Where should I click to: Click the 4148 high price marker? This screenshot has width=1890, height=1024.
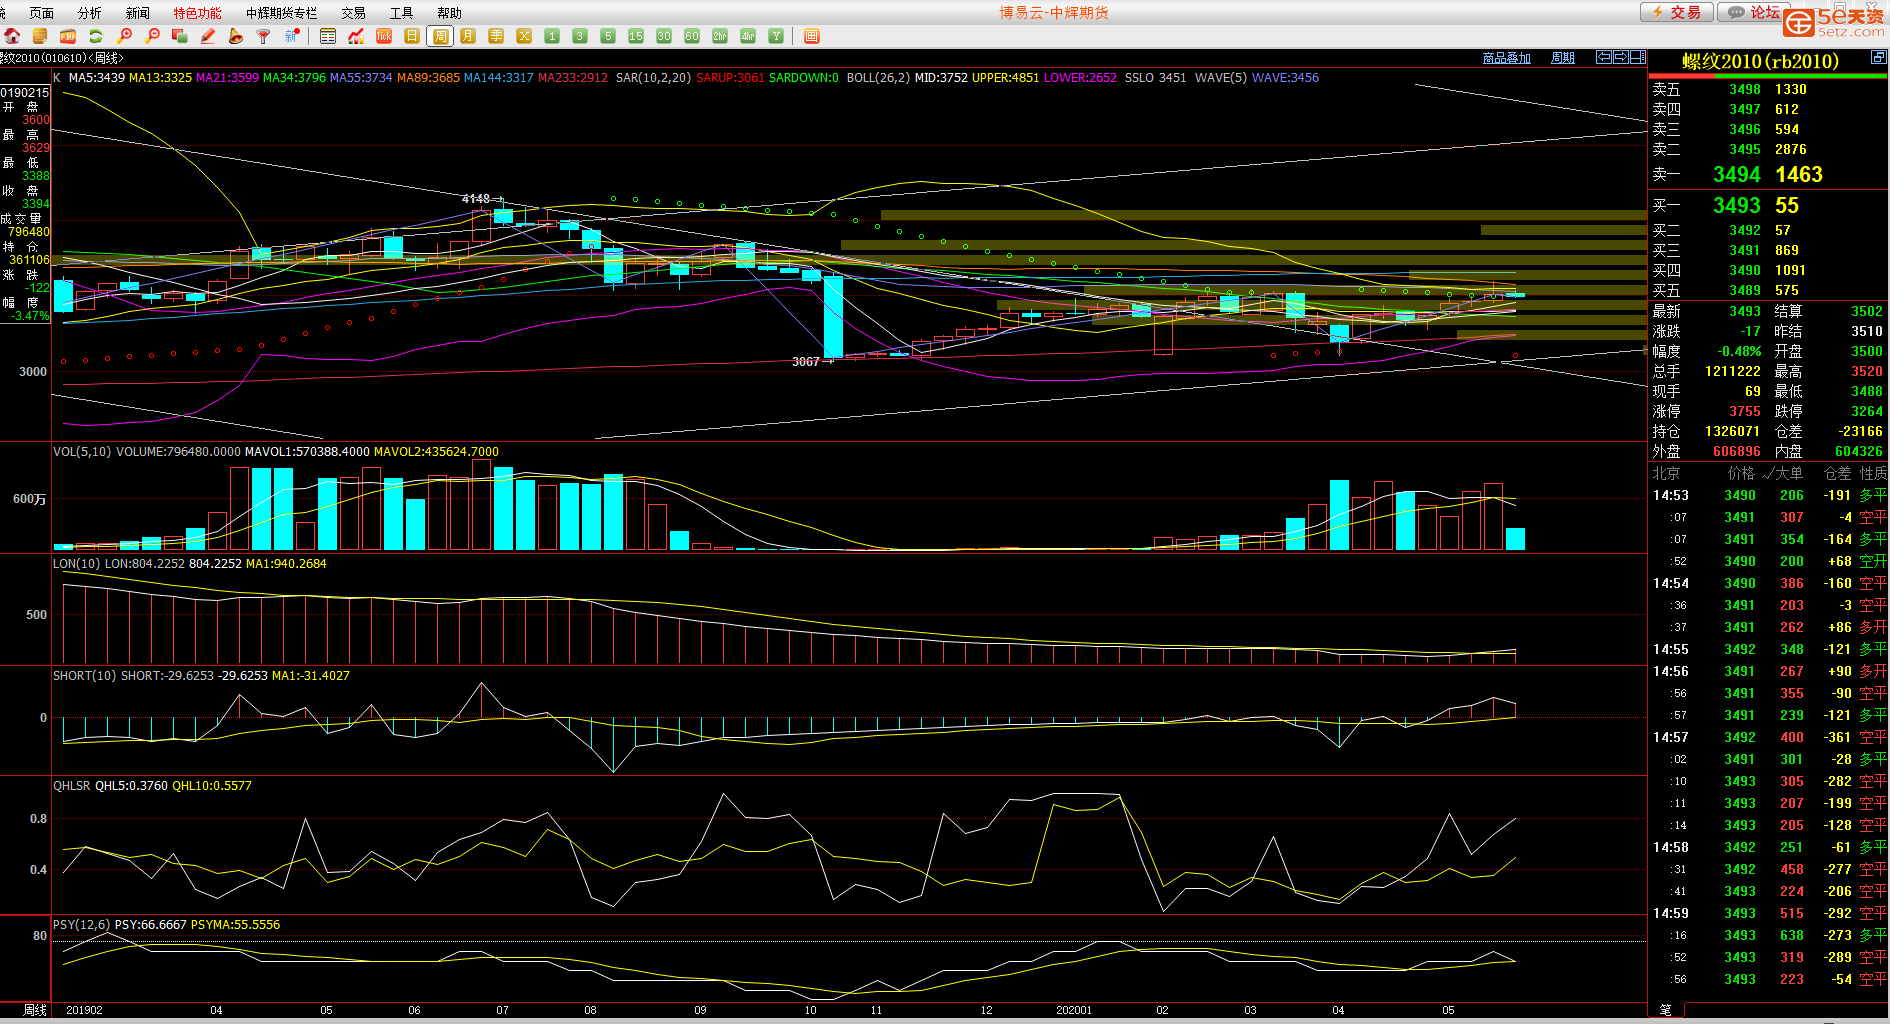click(476, 199)
